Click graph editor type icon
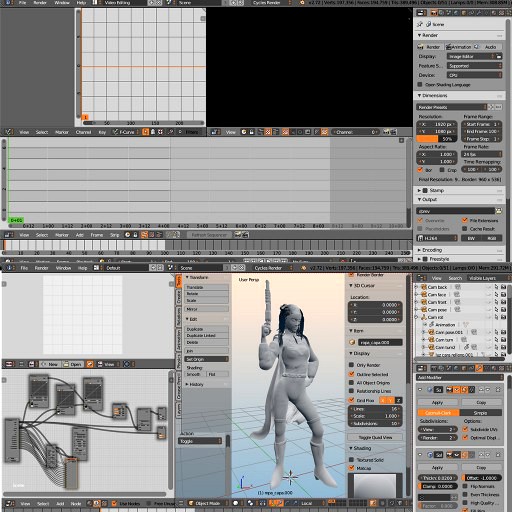Screen dimensions: 512x512 coord(9,132)
